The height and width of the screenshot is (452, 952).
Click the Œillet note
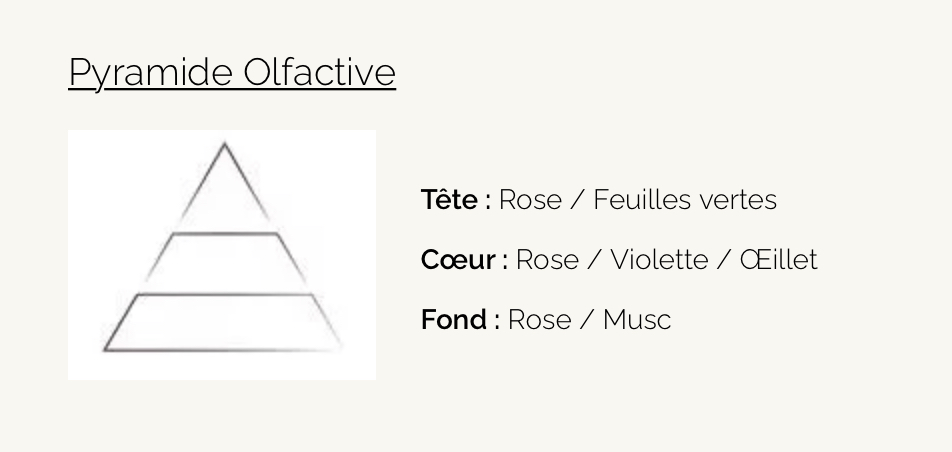[778, 259]
